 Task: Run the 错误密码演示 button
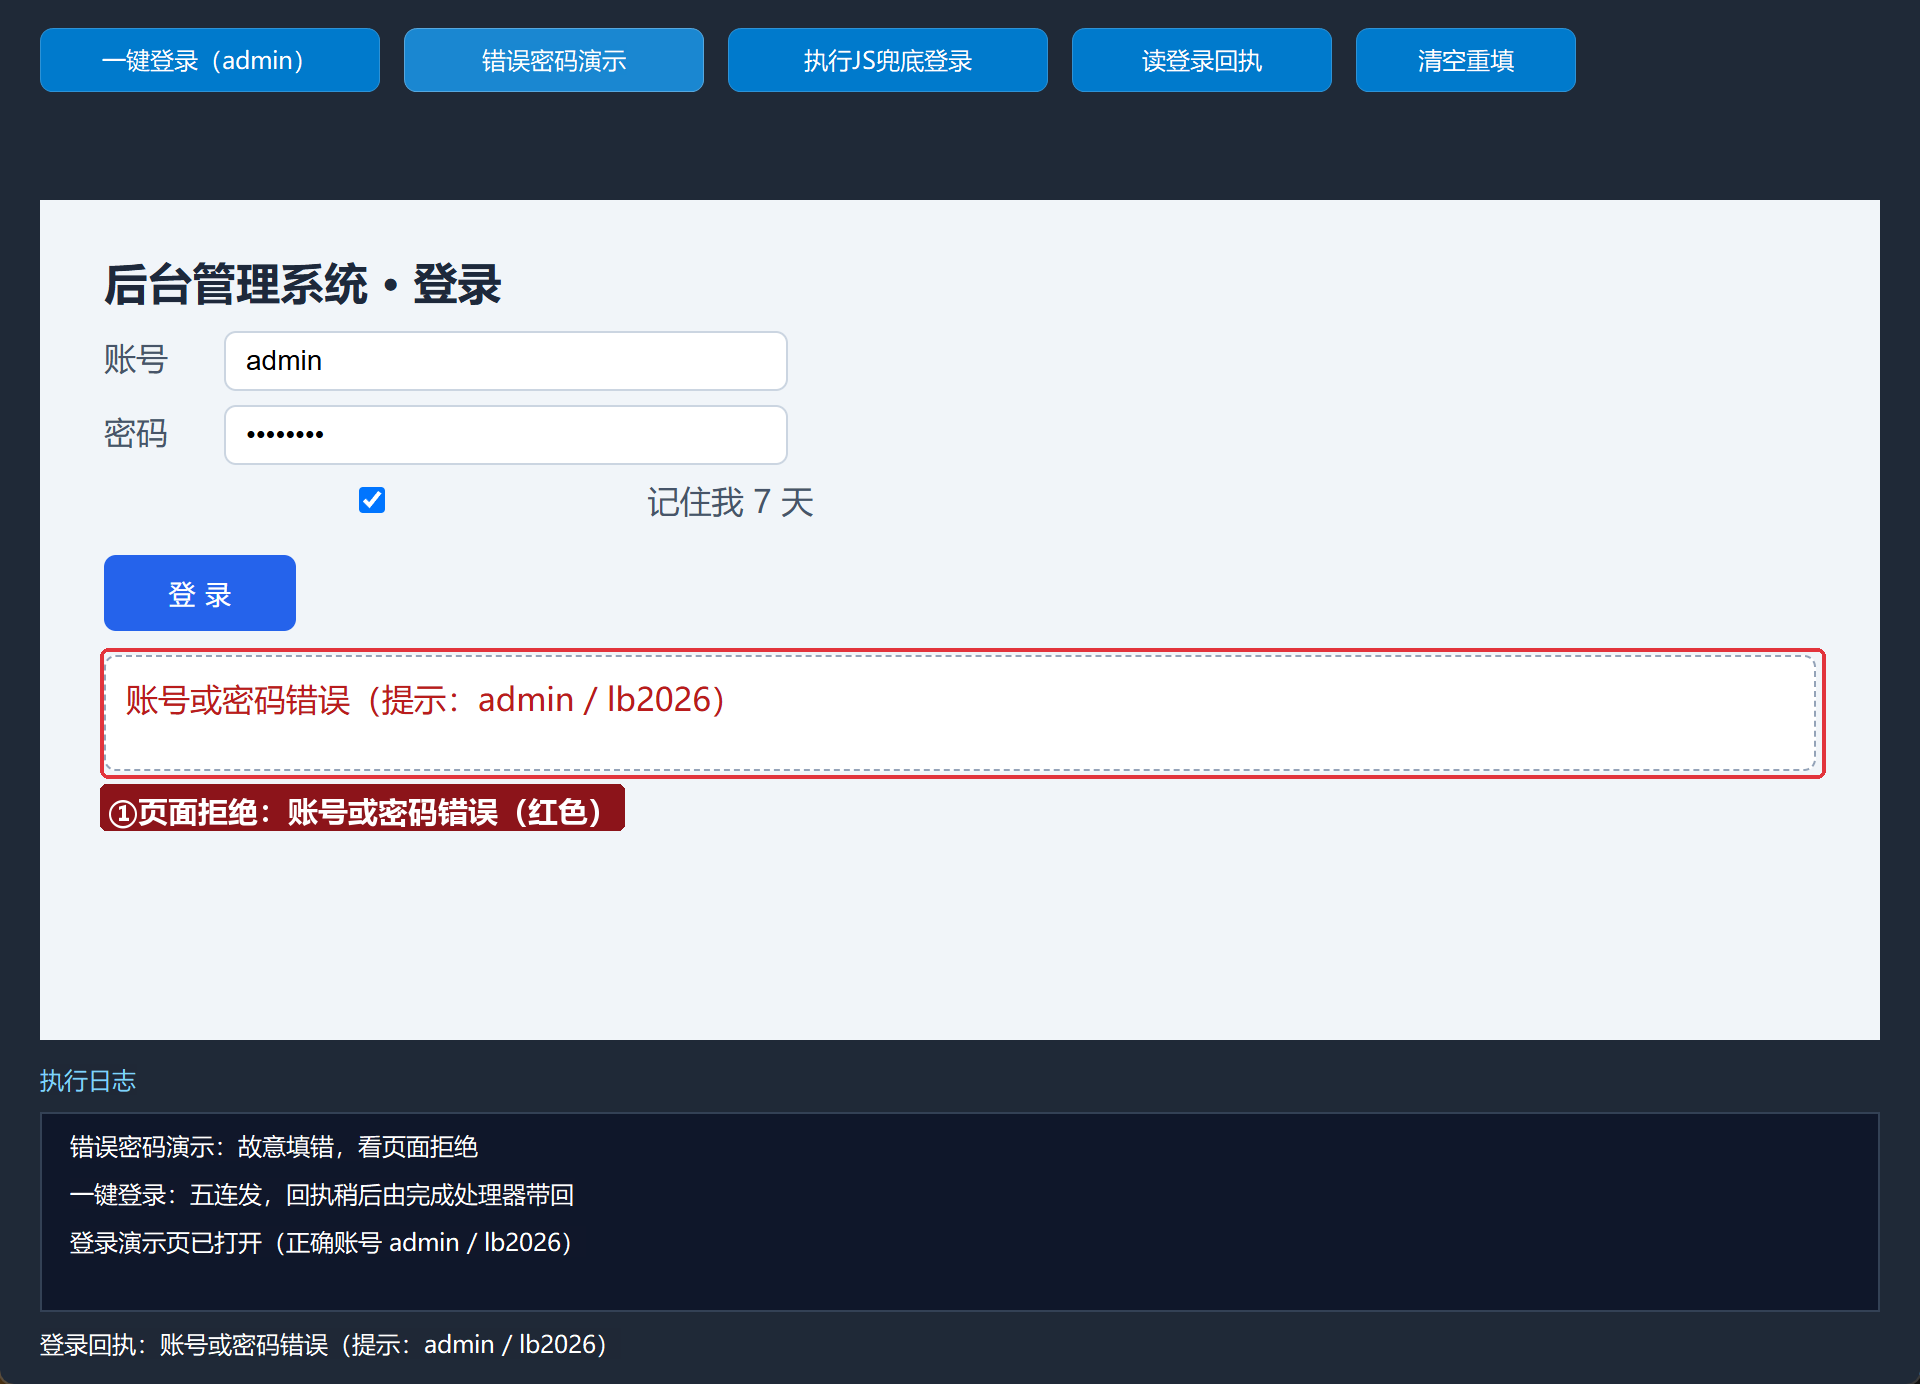click(554, 60)
